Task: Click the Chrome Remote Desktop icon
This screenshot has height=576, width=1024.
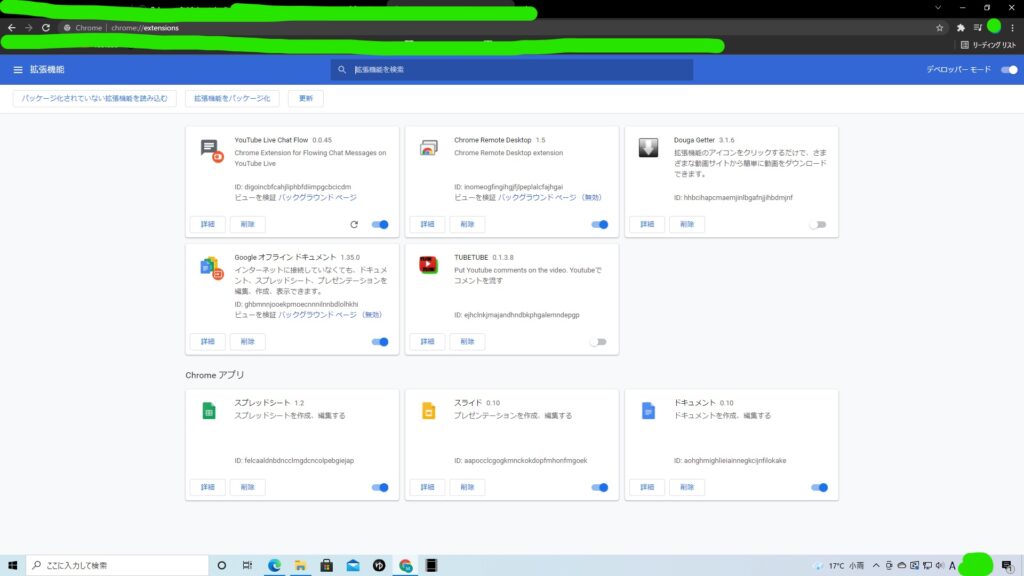Action: (429, 148)
